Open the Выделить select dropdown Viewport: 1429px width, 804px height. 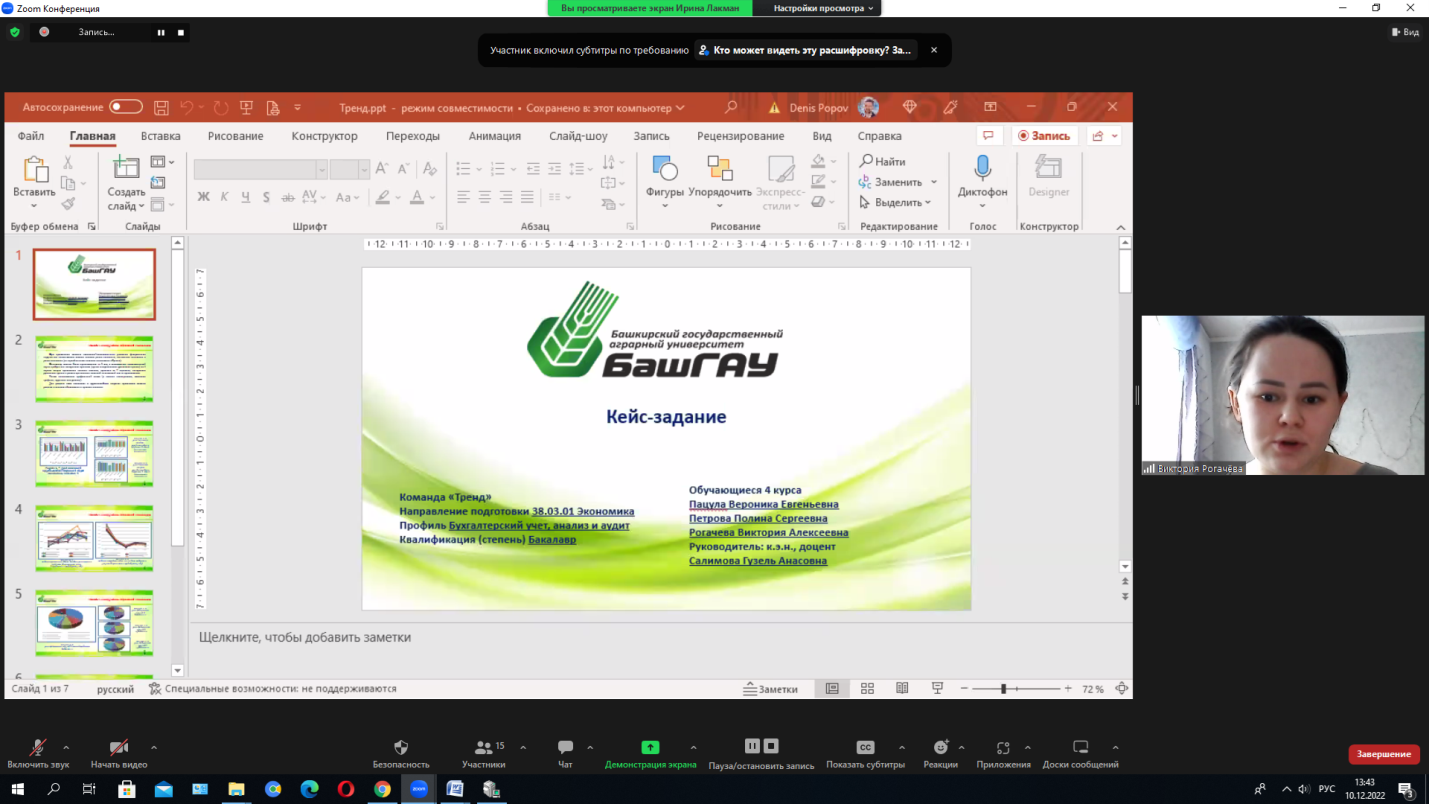896,202
